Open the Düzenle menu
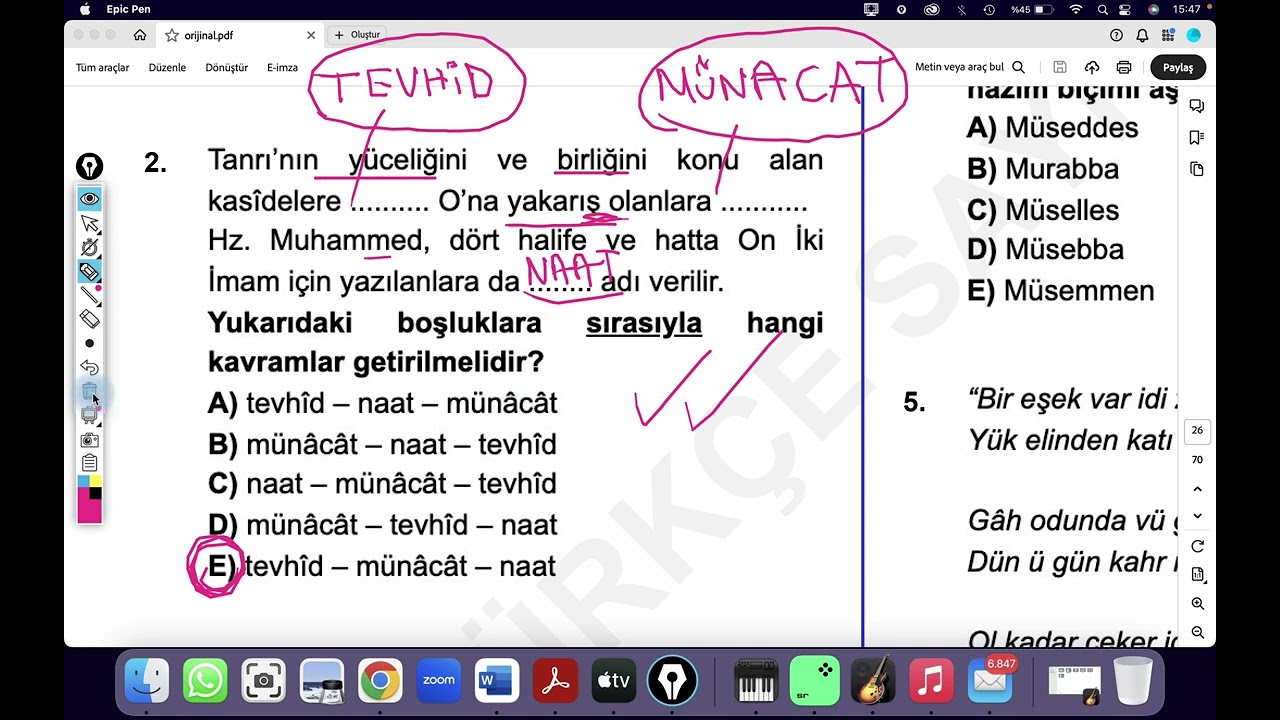Image resolution: width=1280 pixels, height=720 pixels. (167, 68)
